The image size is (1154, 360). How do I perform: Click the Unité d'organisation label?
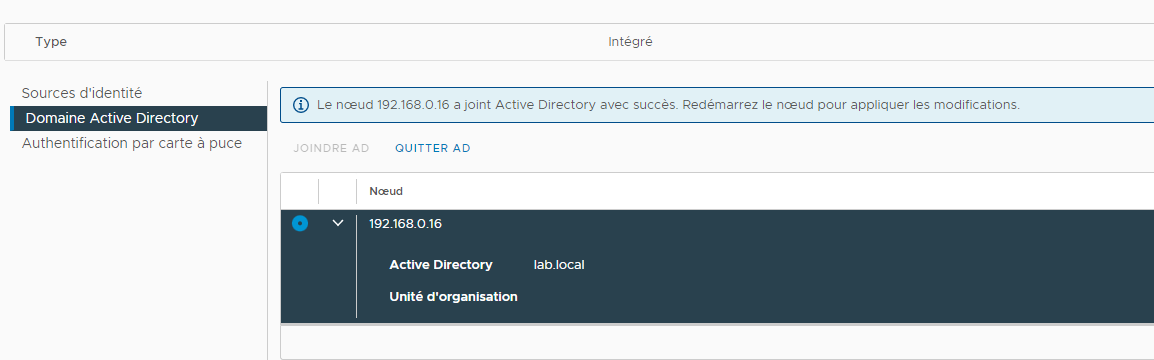453,297
